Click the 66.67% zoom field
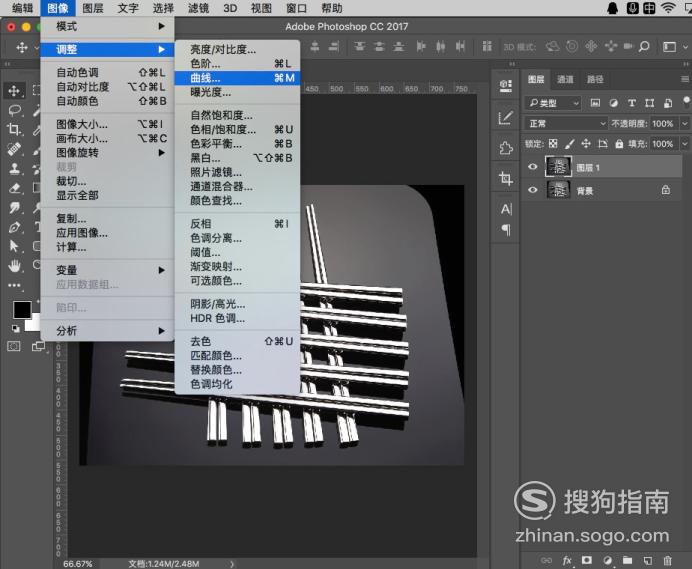Screen dimensions: 692x569 pos(78,564)
